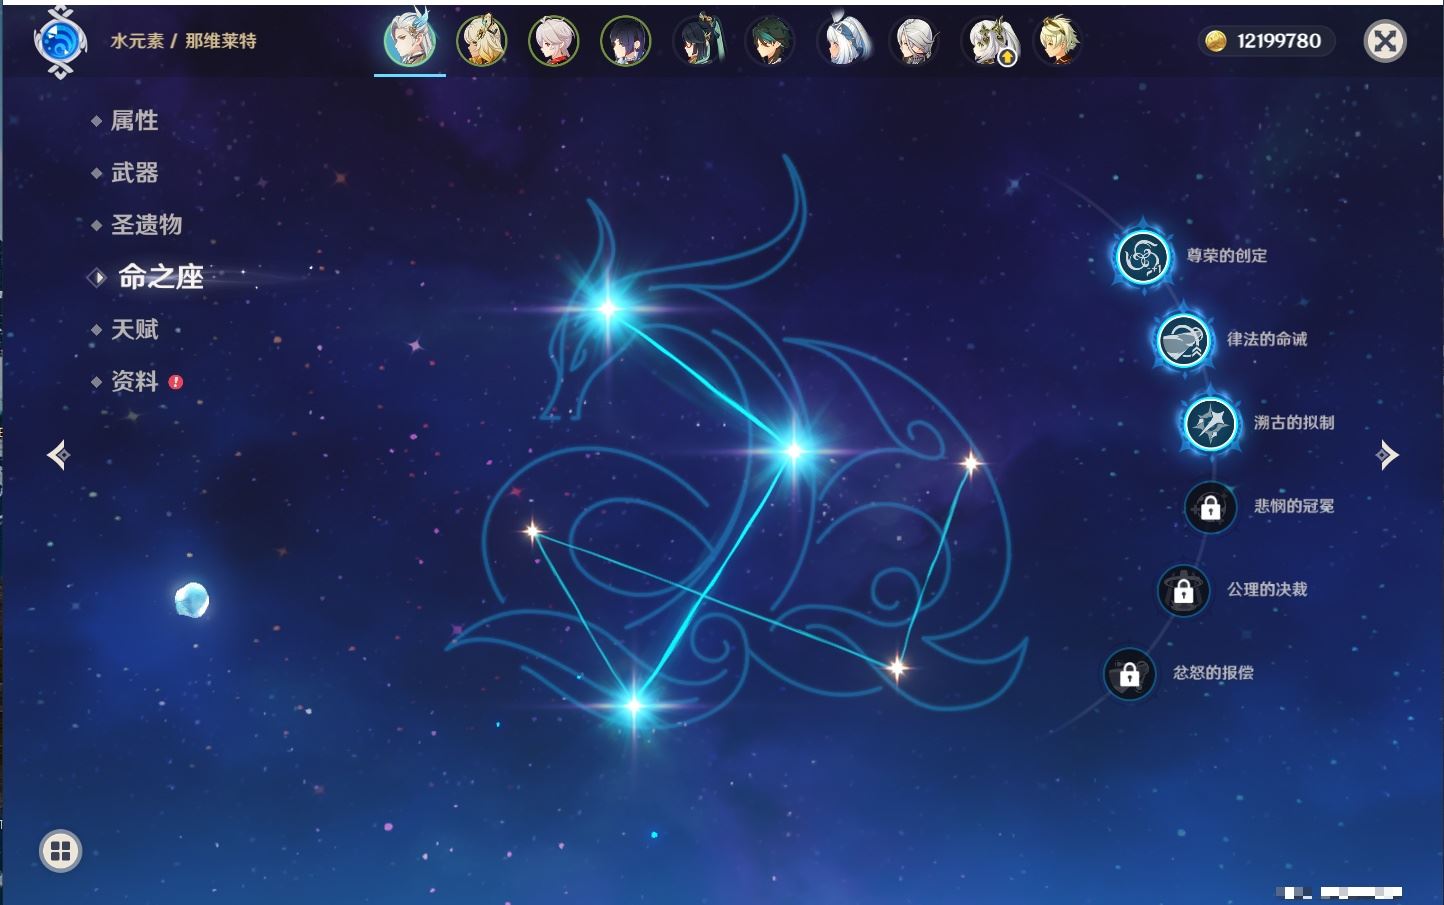Select the portrait with teal hair ribbon ponytail
This screenshot has height=905, width=1444.
[x=698, y=41]
